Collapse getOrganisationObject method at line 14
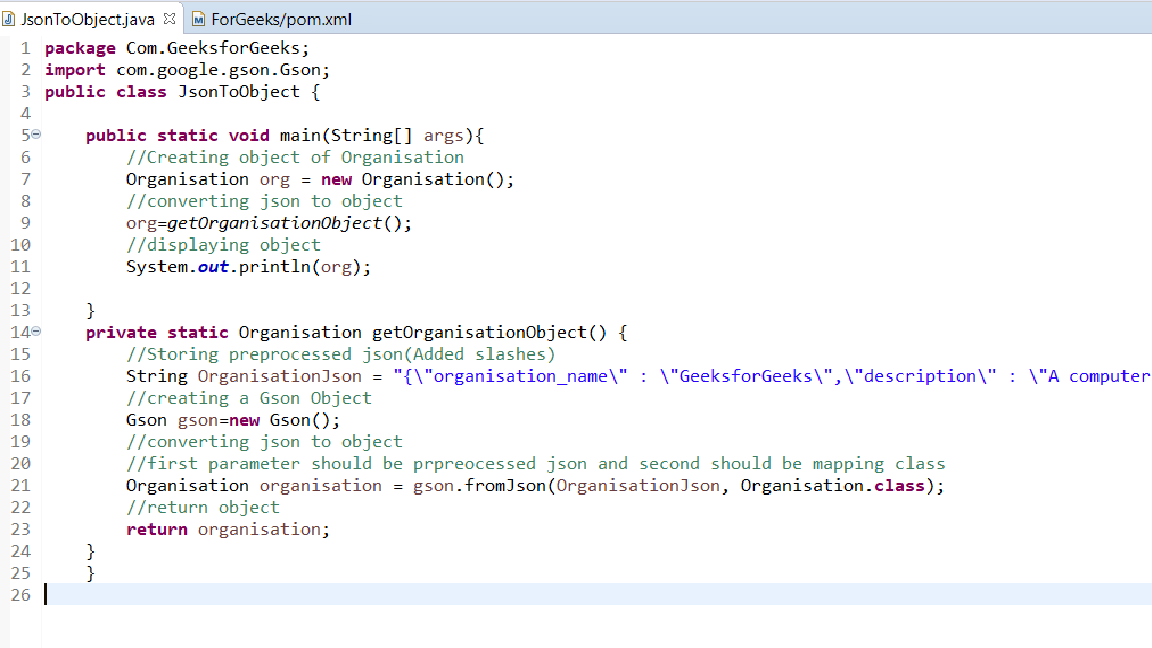1152x648 pixels. (x=36, y=331)
